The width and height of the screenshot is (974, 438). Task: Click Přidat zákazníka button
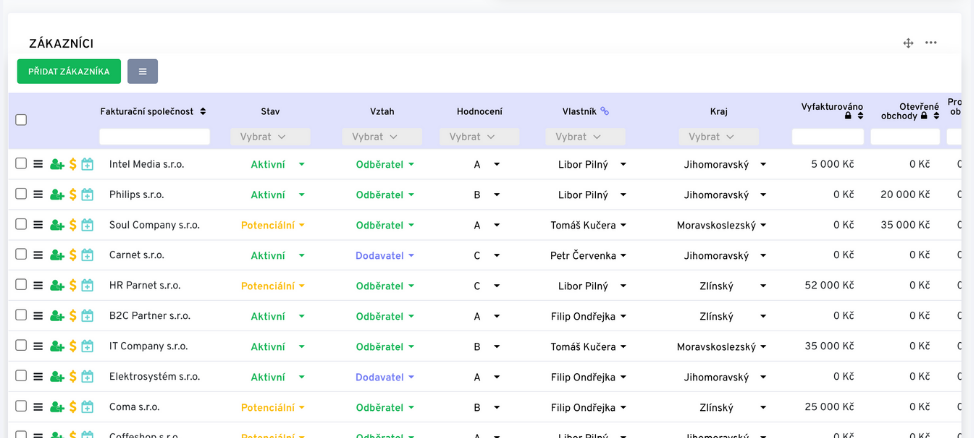(x=69, y=71)
